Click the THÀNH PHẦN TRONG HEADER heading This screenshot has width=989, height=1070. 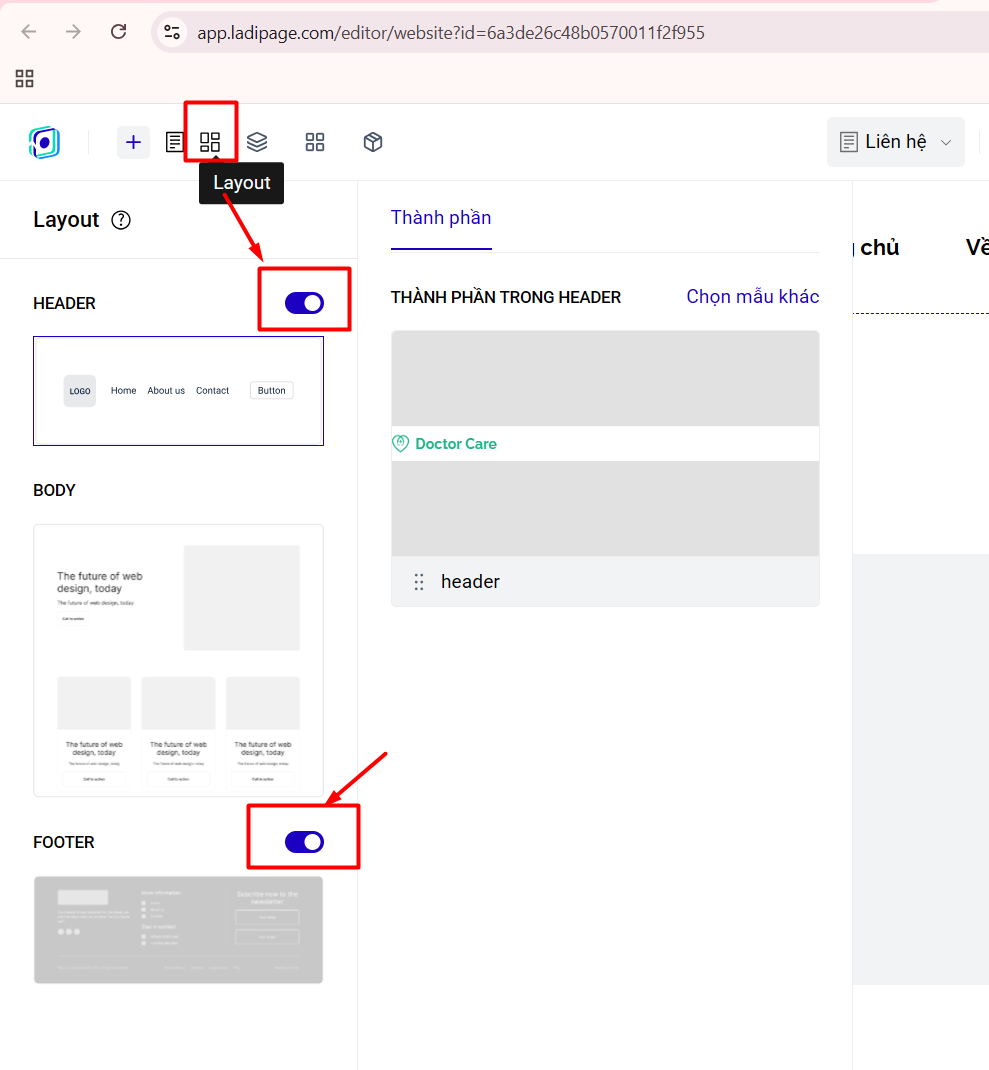pyautogui.click(x=506, y=298)
